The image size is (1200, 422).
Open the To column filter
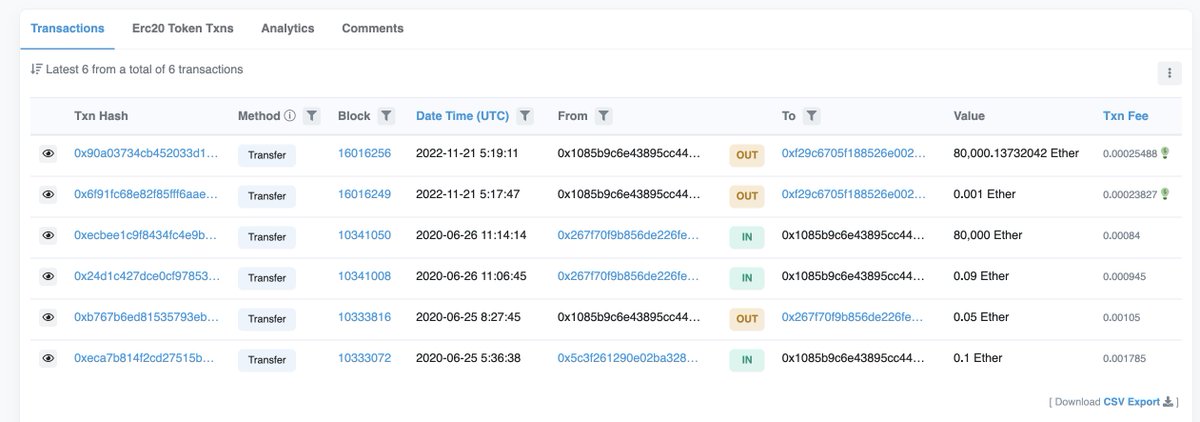[x=811, y=116]
